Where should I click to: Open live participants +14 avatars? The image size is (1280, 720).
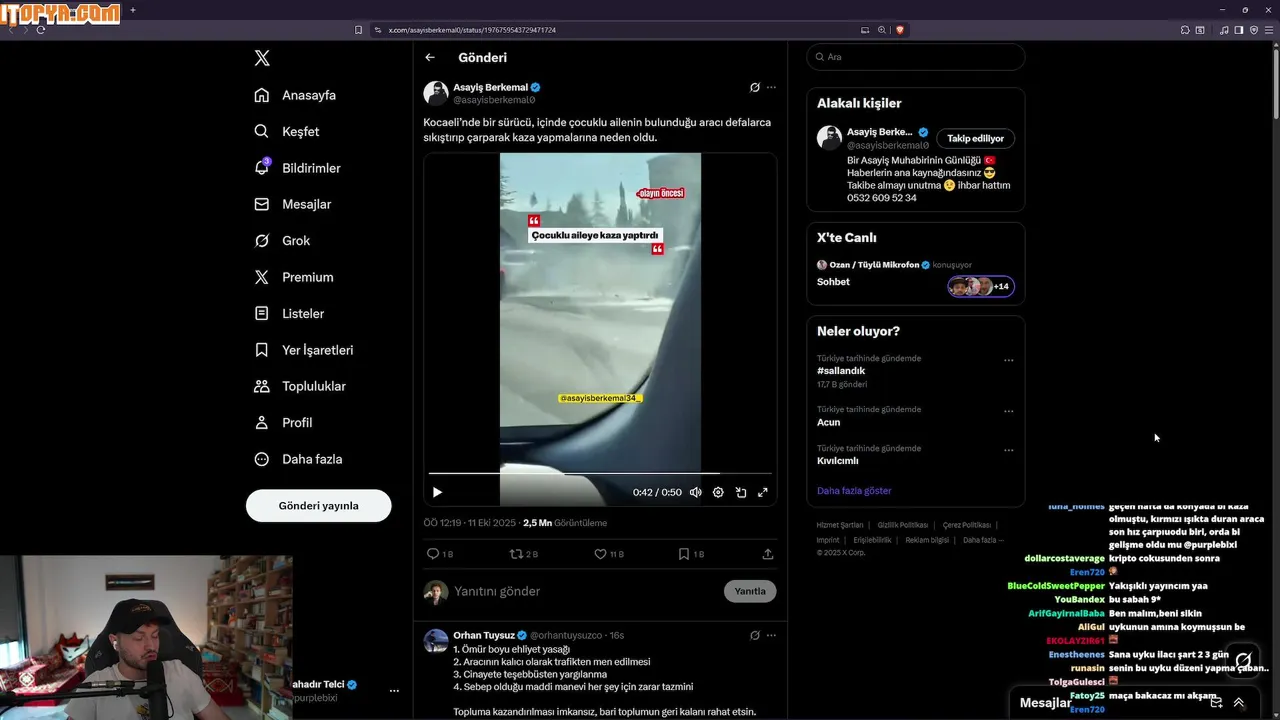pos(981,287)
